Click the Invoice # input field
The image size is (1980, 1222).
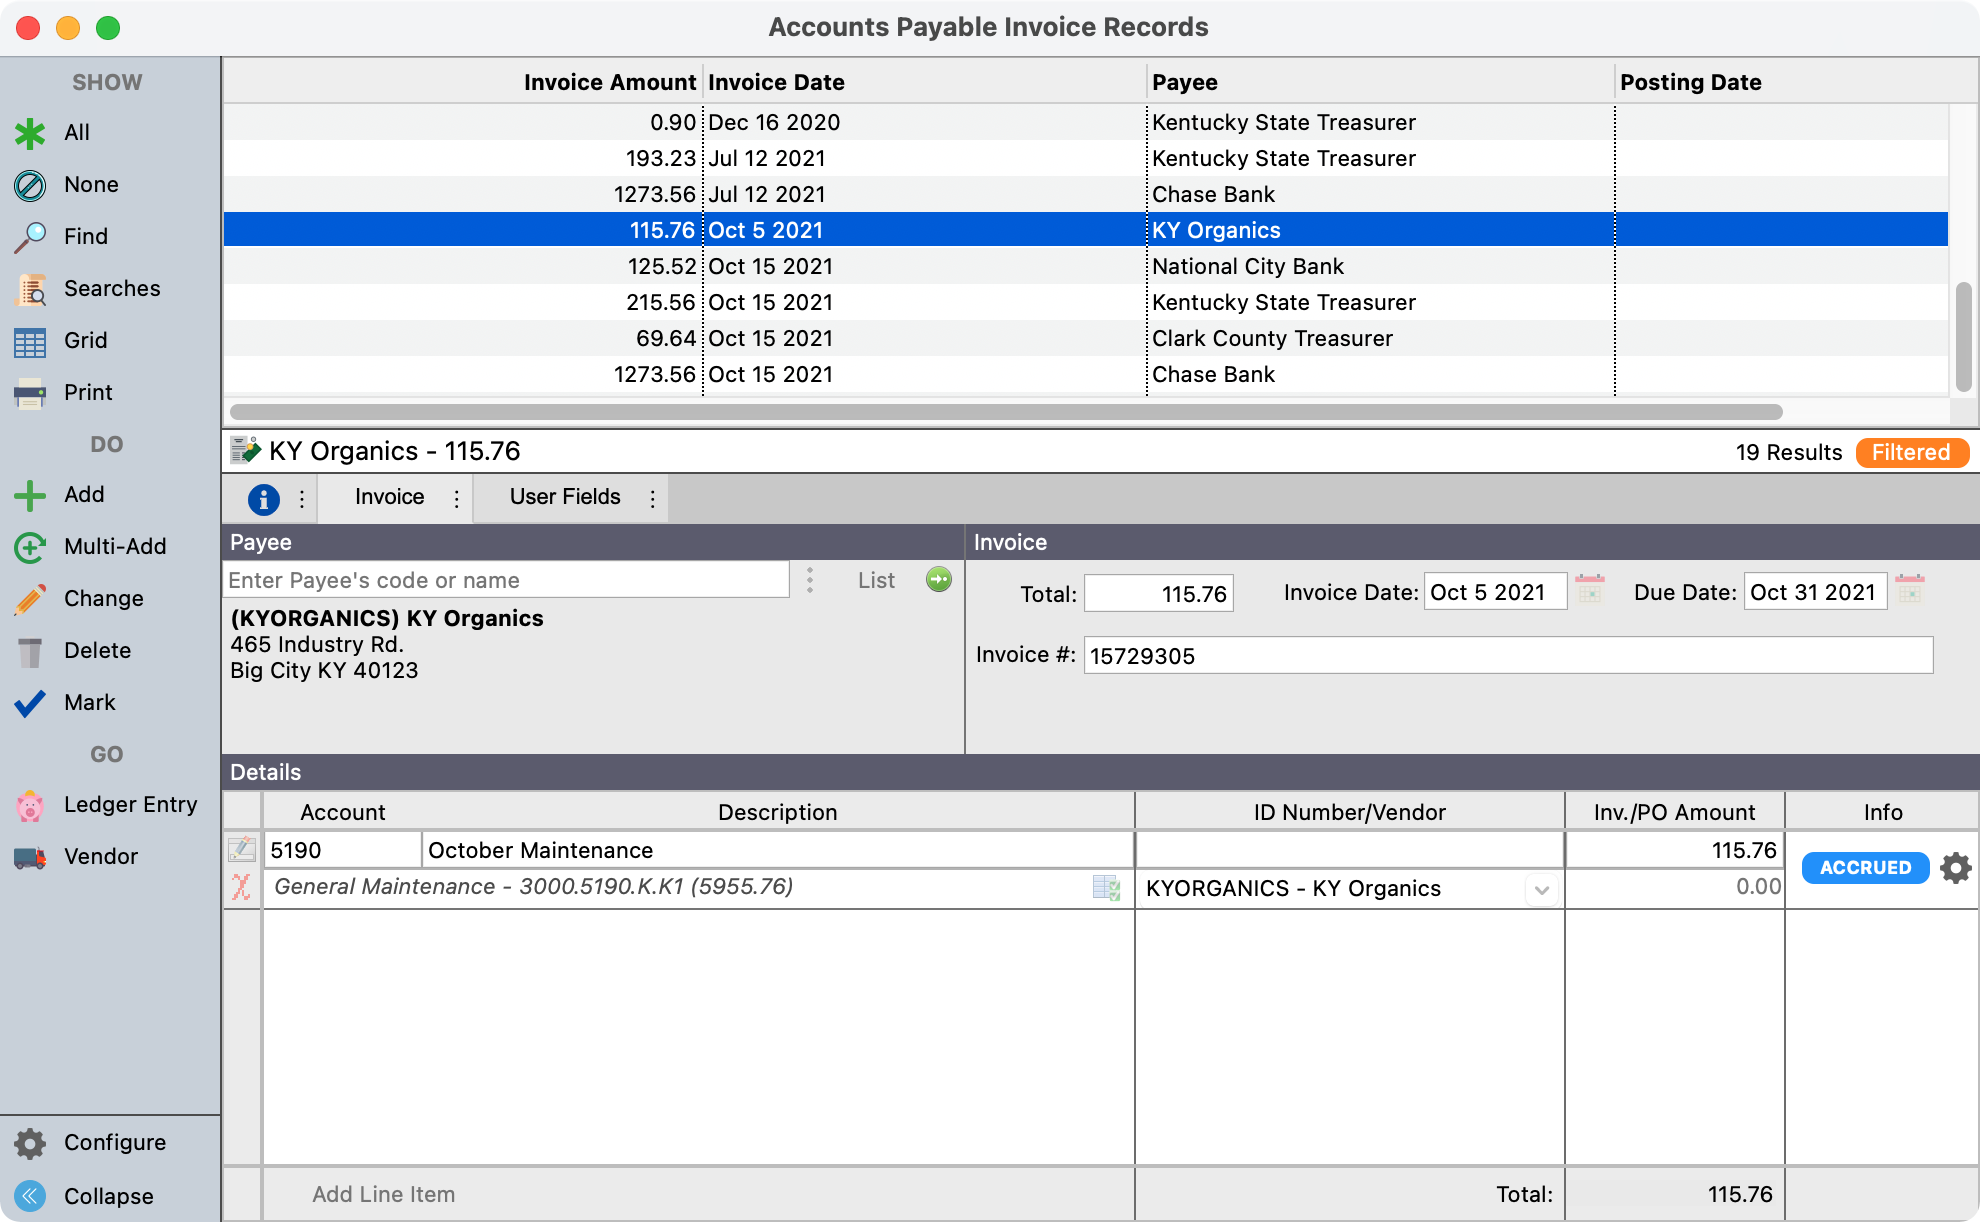(1507, 656)
